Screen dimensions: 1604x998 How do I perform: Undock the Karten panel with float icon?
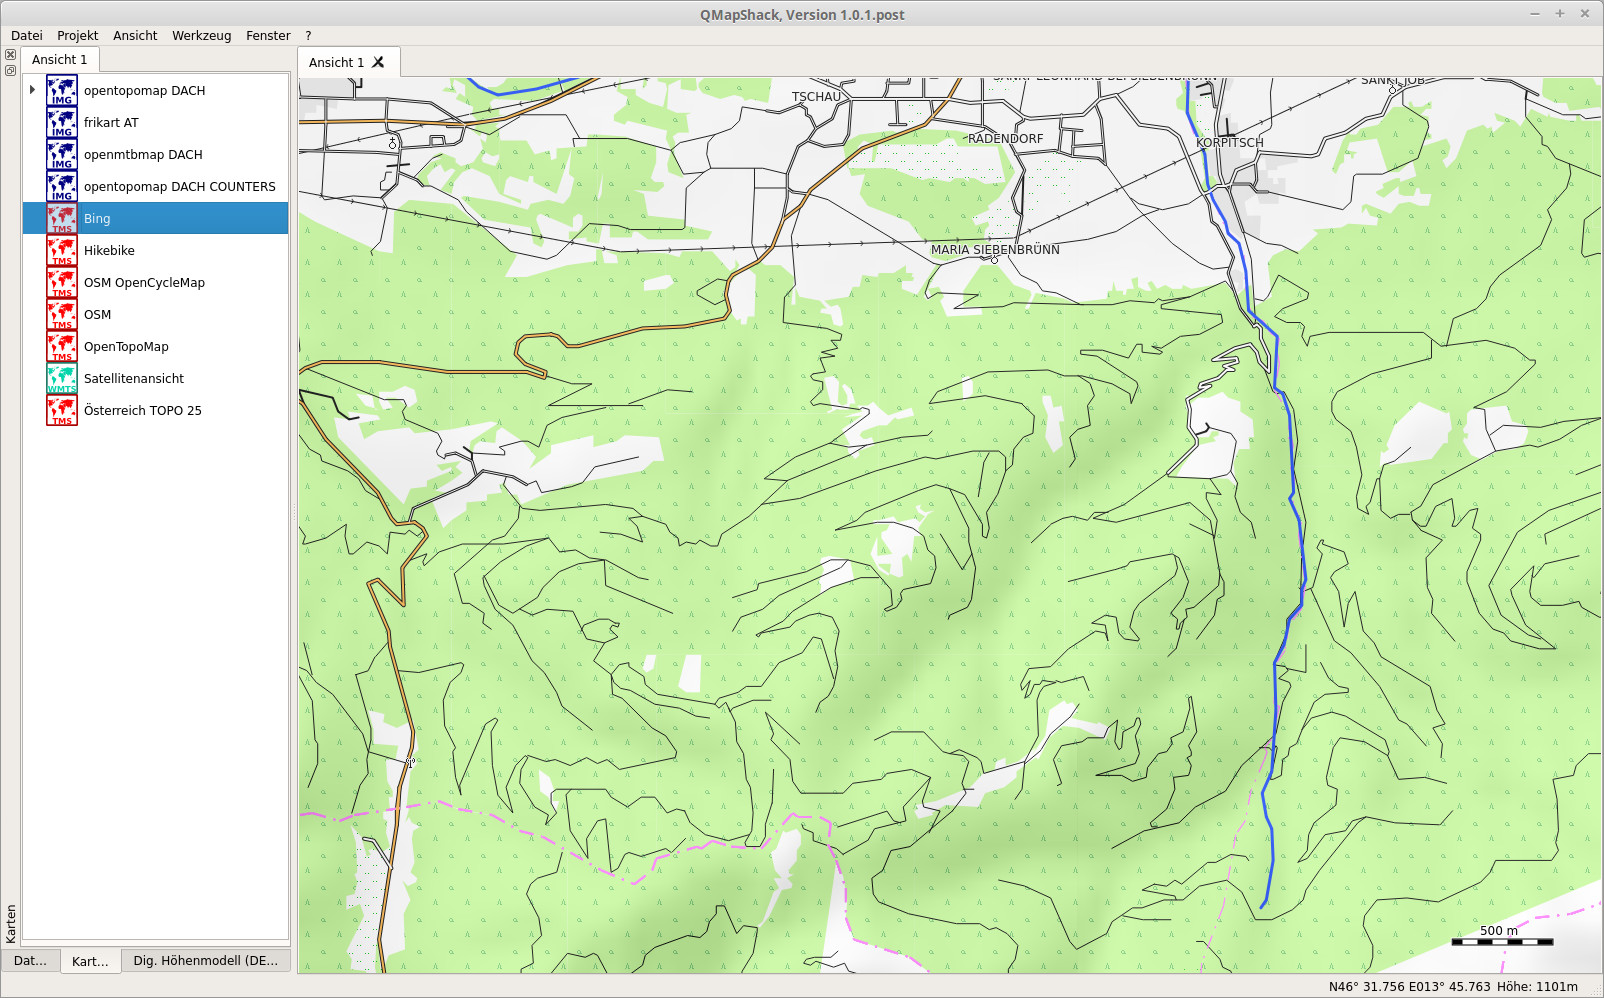coord(10,70)
